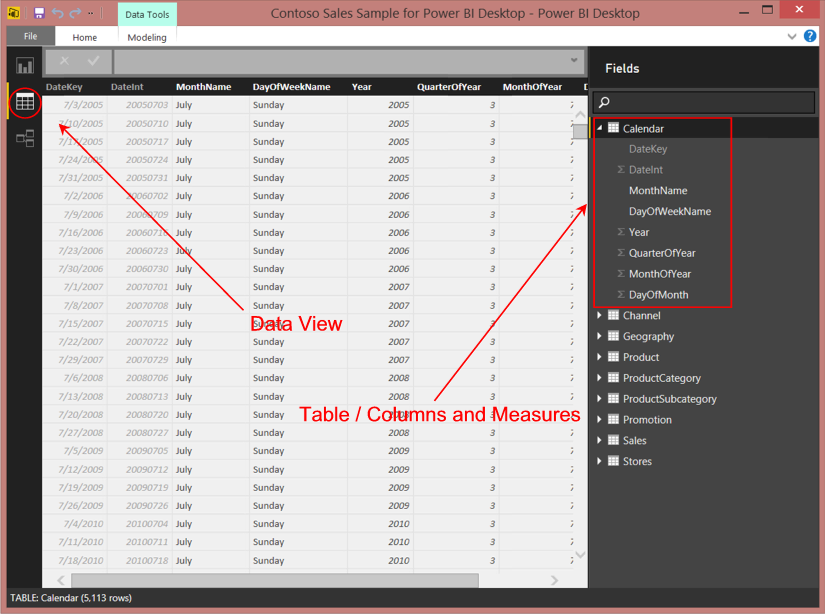This screenshot has width=825, height=614.
Task: Click the cell with value 20100718
Action: [139, 560]
